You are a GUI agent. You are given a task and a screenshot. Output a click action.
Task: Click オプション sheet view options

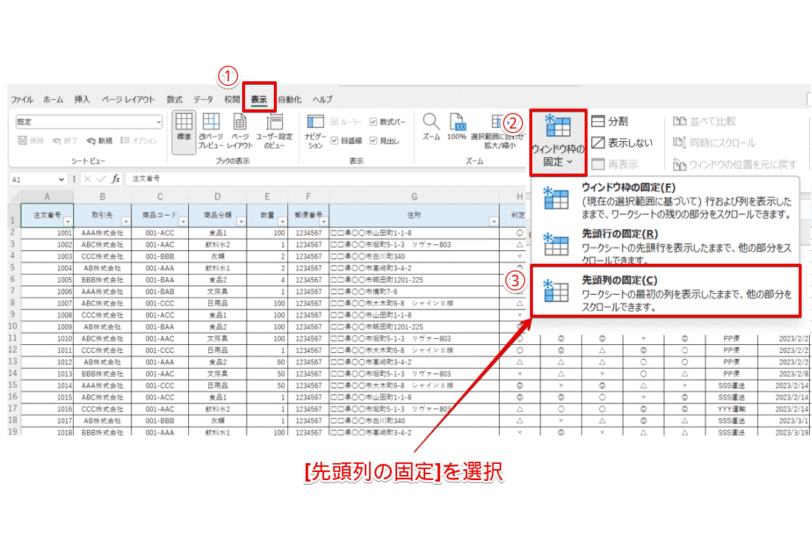tap(139, 140)
